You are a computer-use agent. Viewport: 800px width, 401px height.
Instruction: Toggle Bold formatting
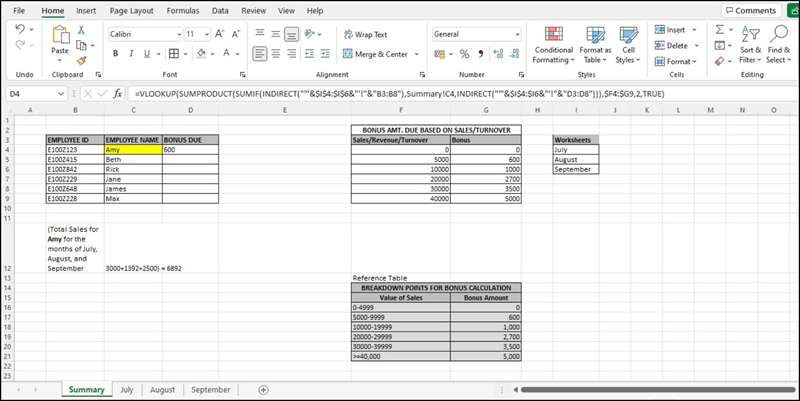pos(117,54)
